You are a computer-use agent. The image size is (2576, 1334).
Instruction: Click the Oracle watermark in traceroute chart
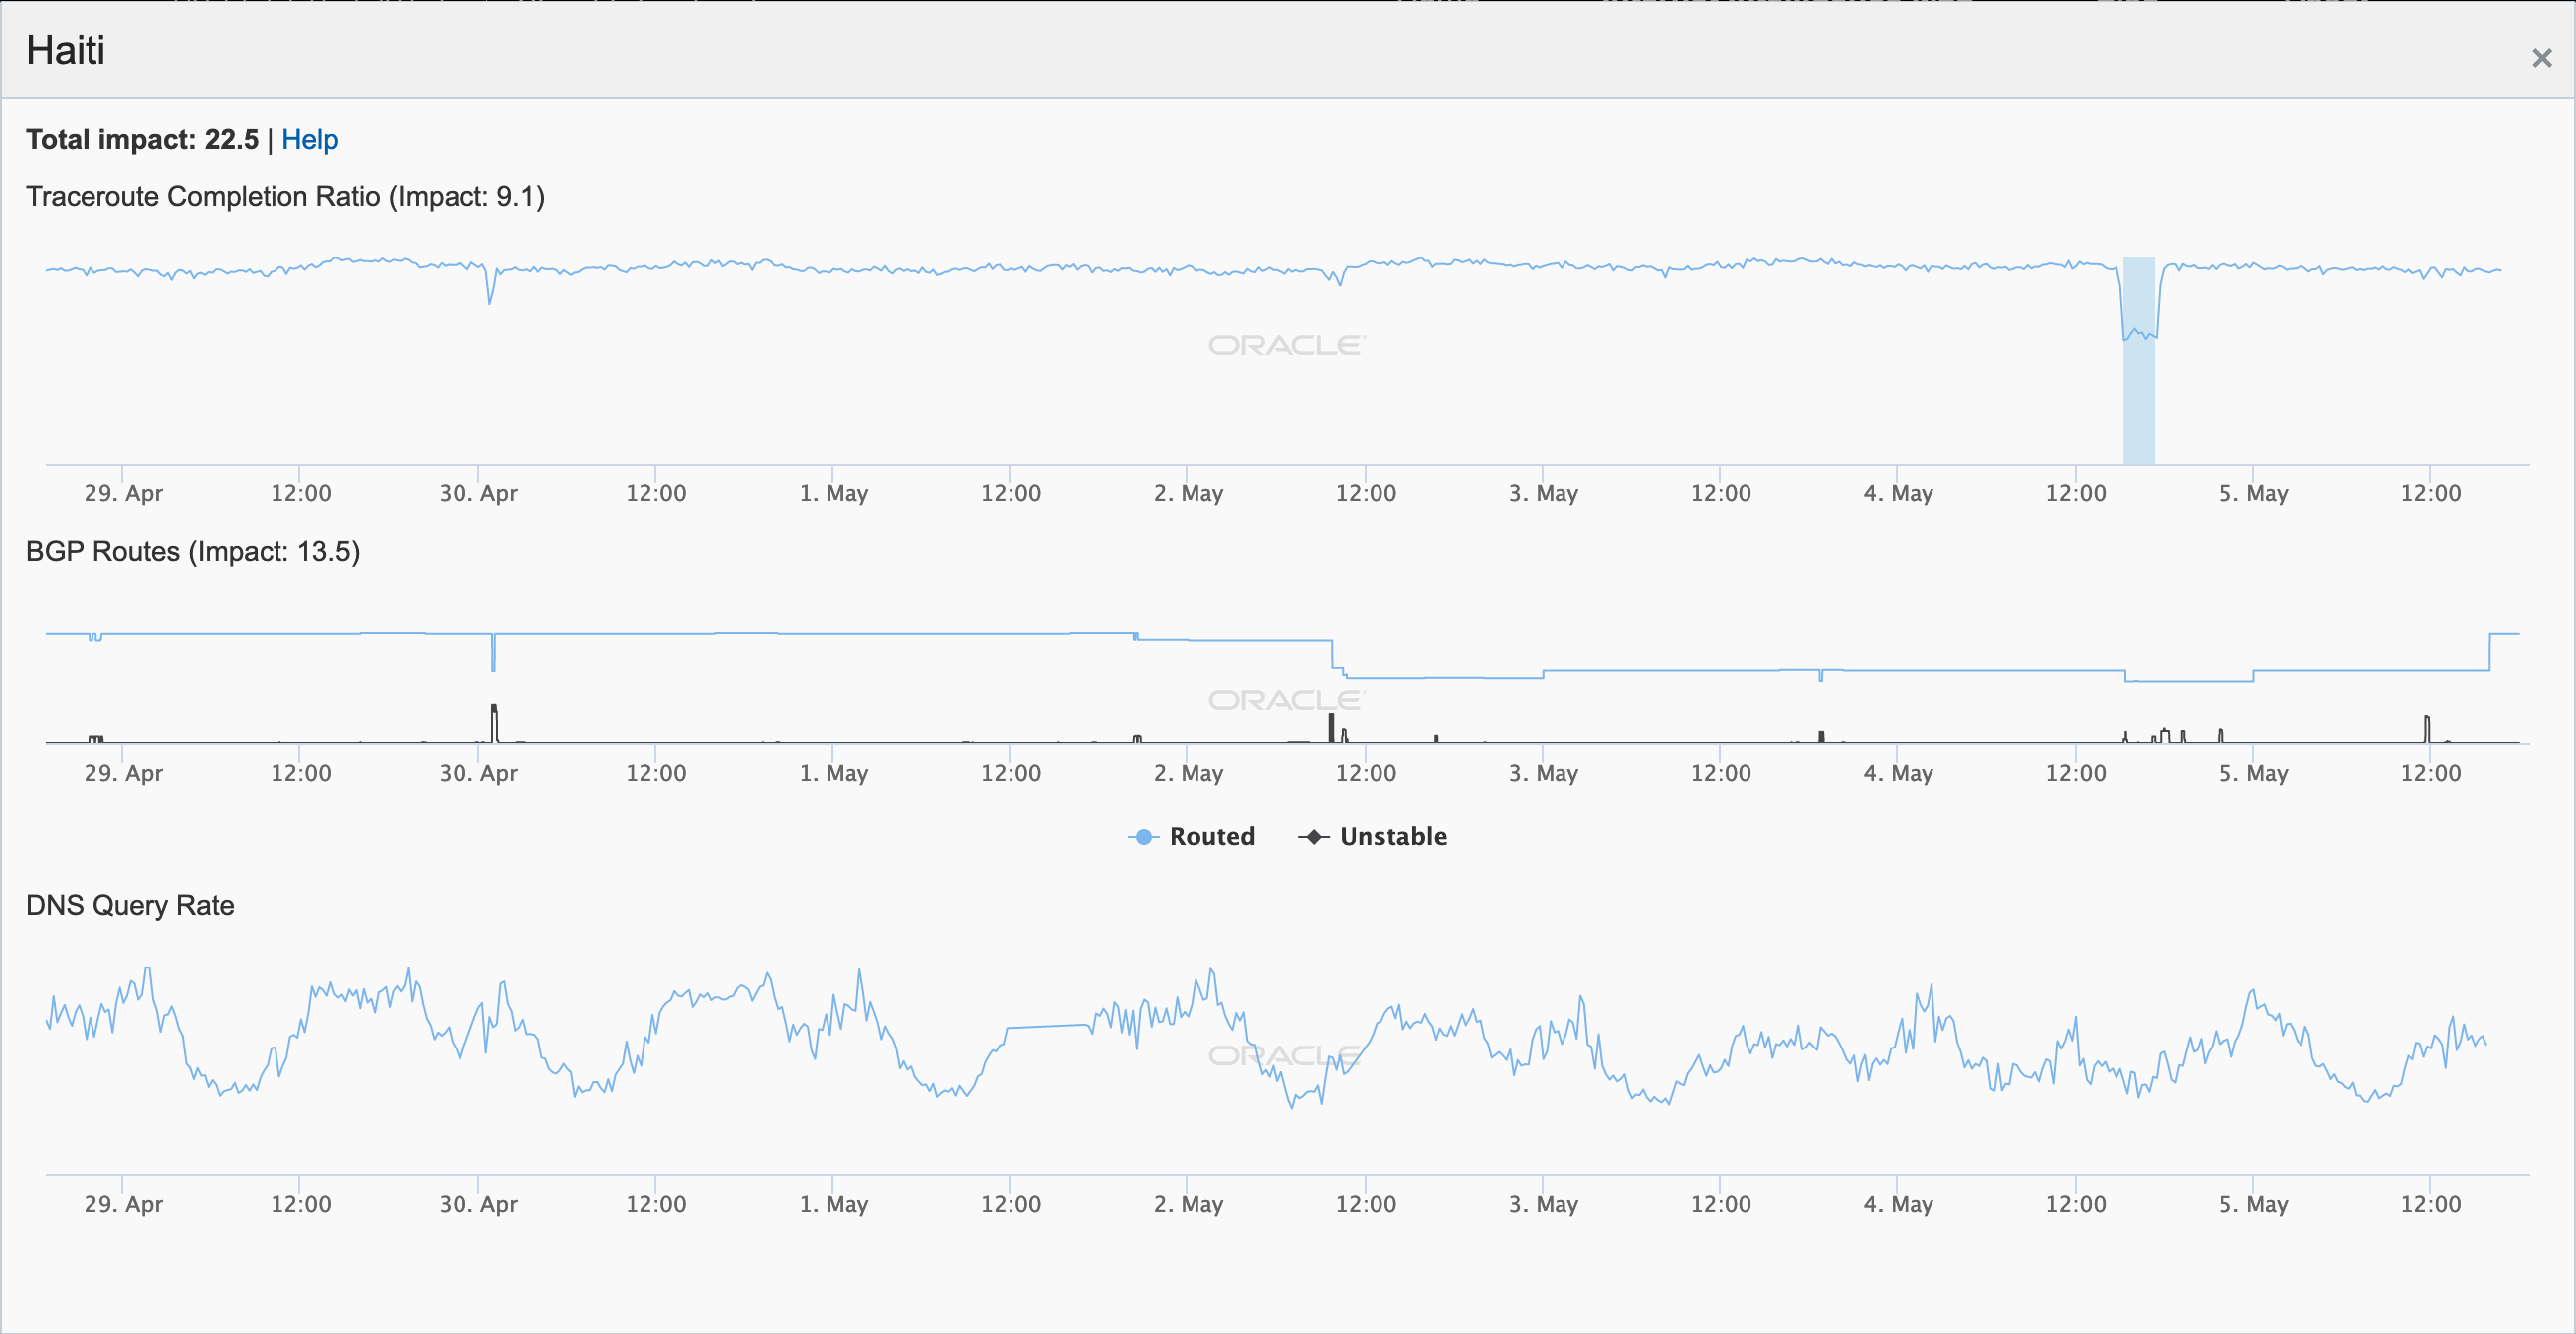point(1286,346)
